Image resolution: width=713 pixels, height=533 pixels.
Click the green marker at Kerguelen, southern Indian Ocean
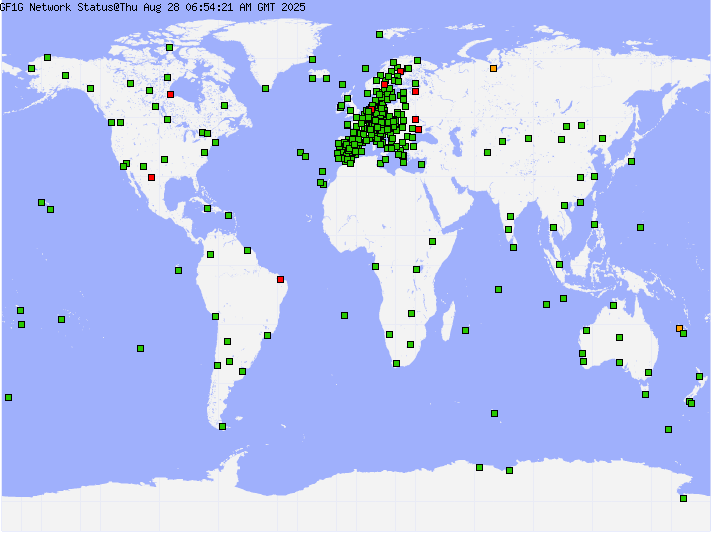pyautogui.click(x=495, y=413)
